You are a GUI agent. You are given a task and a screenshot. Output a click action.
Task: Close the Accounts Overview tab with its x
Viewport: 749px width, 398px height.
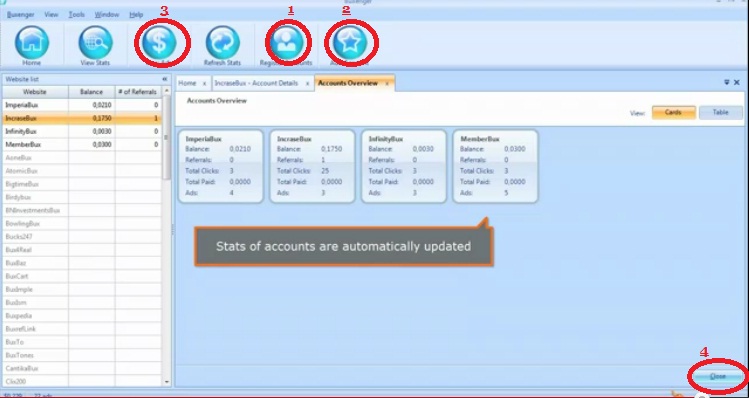click(387, 84)
